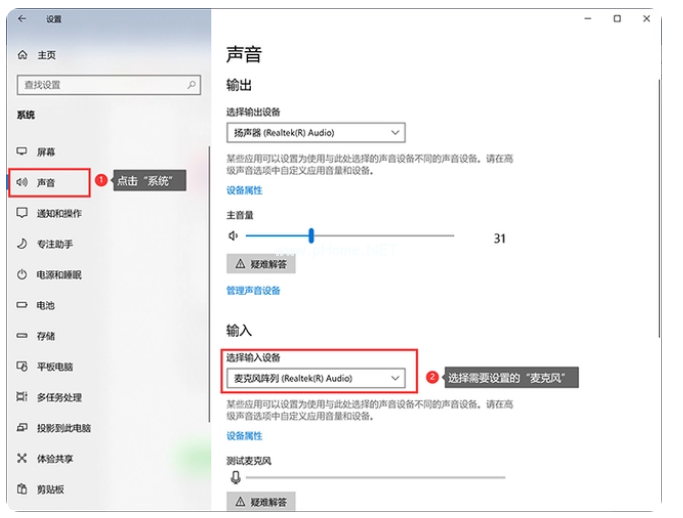This screenshot has height=518, width=683.
Task: Open Notifications & actions (通知和操作)
Action: [58, 213]
